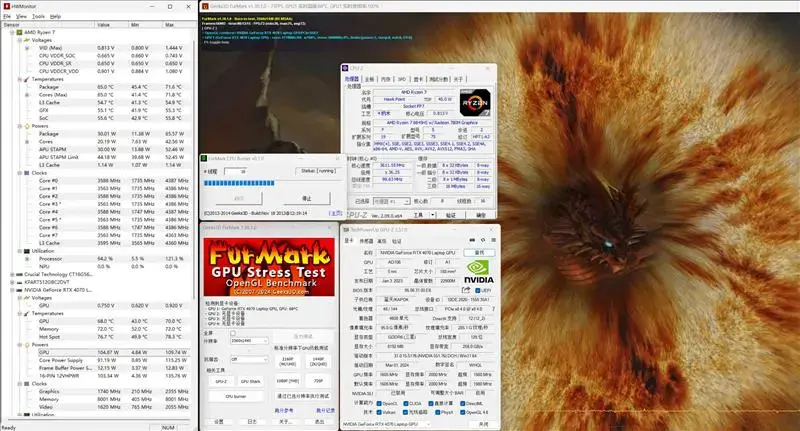Click the GPU Powers flame icon
800x431 pixels.
coord(27,345)
